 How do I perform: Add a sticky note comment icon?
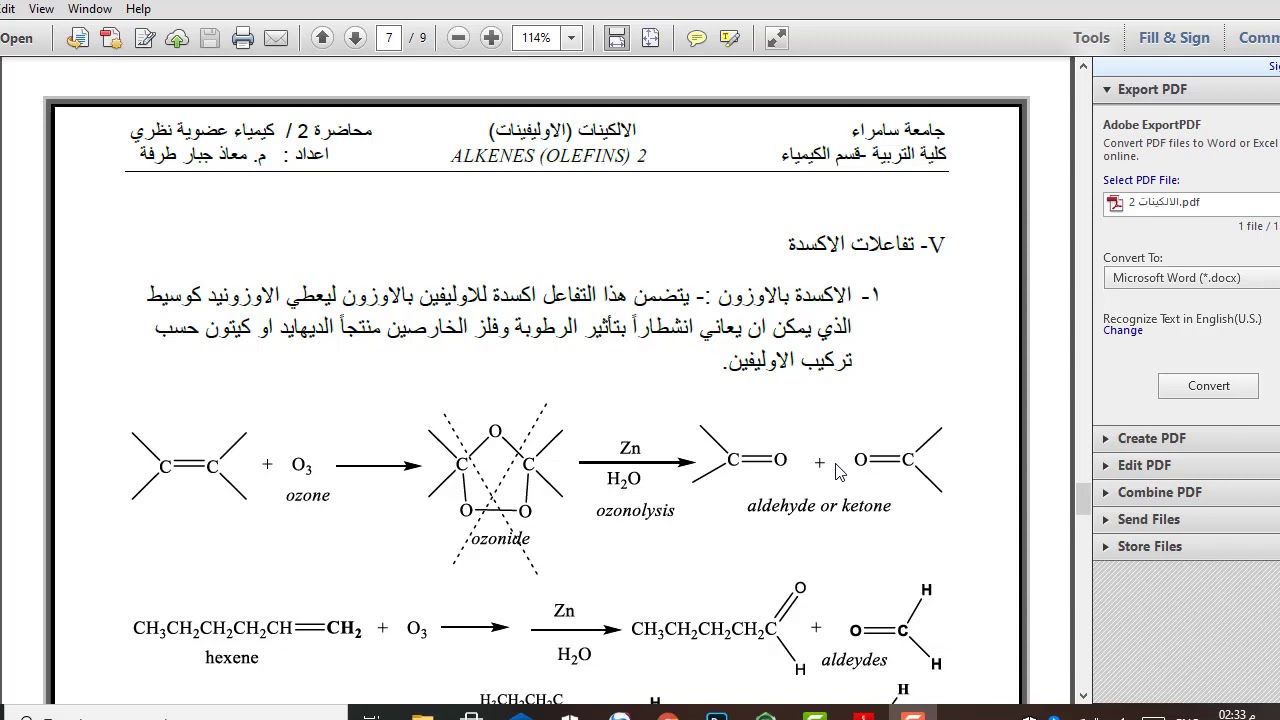pos(697,38)
